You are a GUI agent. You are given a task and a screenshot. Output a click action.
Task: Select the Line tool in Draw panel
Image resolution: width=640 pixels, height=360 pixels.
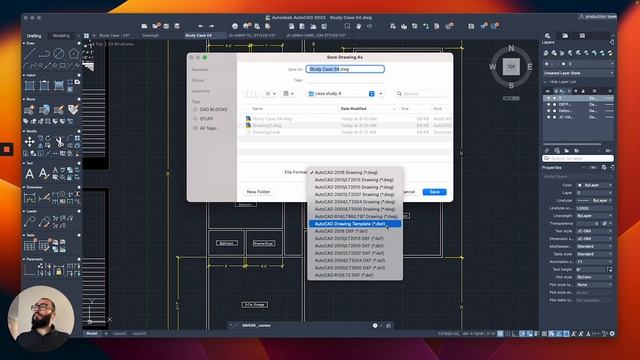[29, 53]
